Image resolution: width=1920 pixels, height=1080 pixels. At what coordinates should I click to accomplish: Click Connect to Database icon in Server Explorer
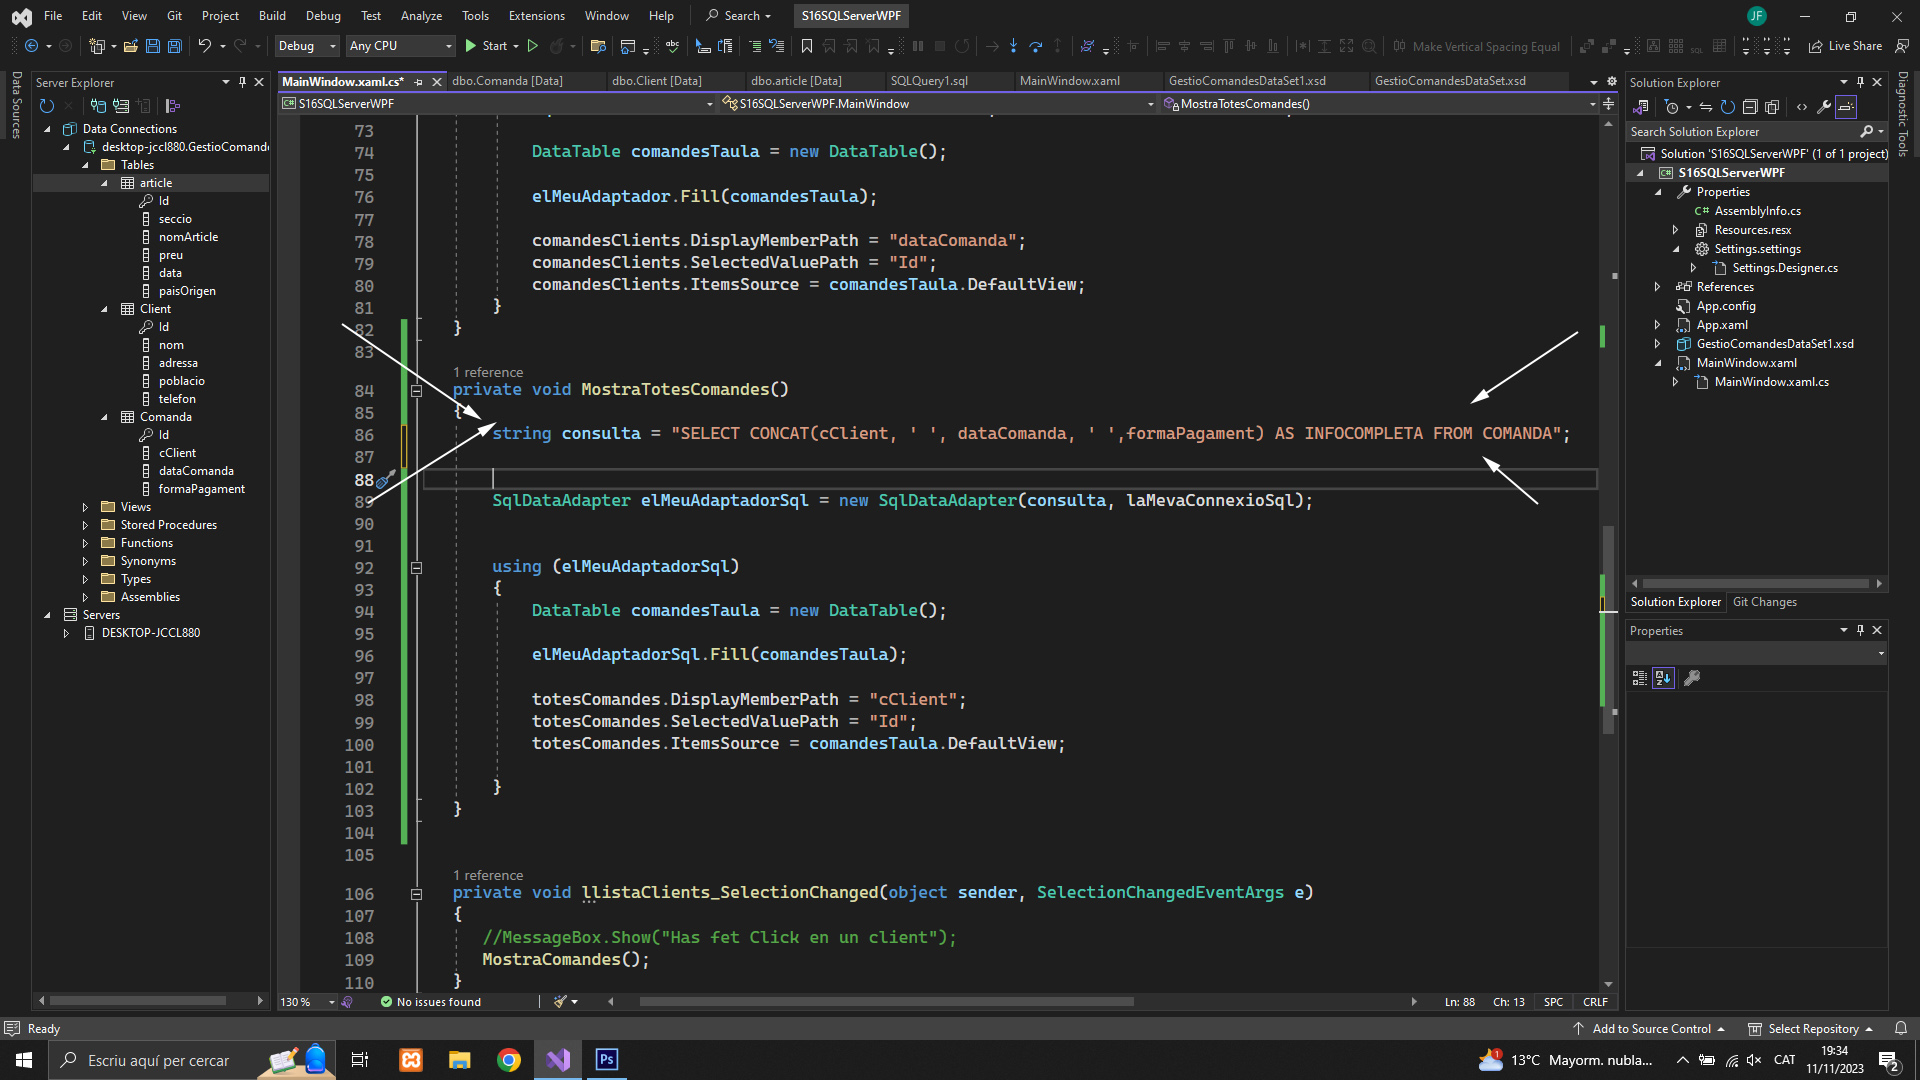pos(98,106)
